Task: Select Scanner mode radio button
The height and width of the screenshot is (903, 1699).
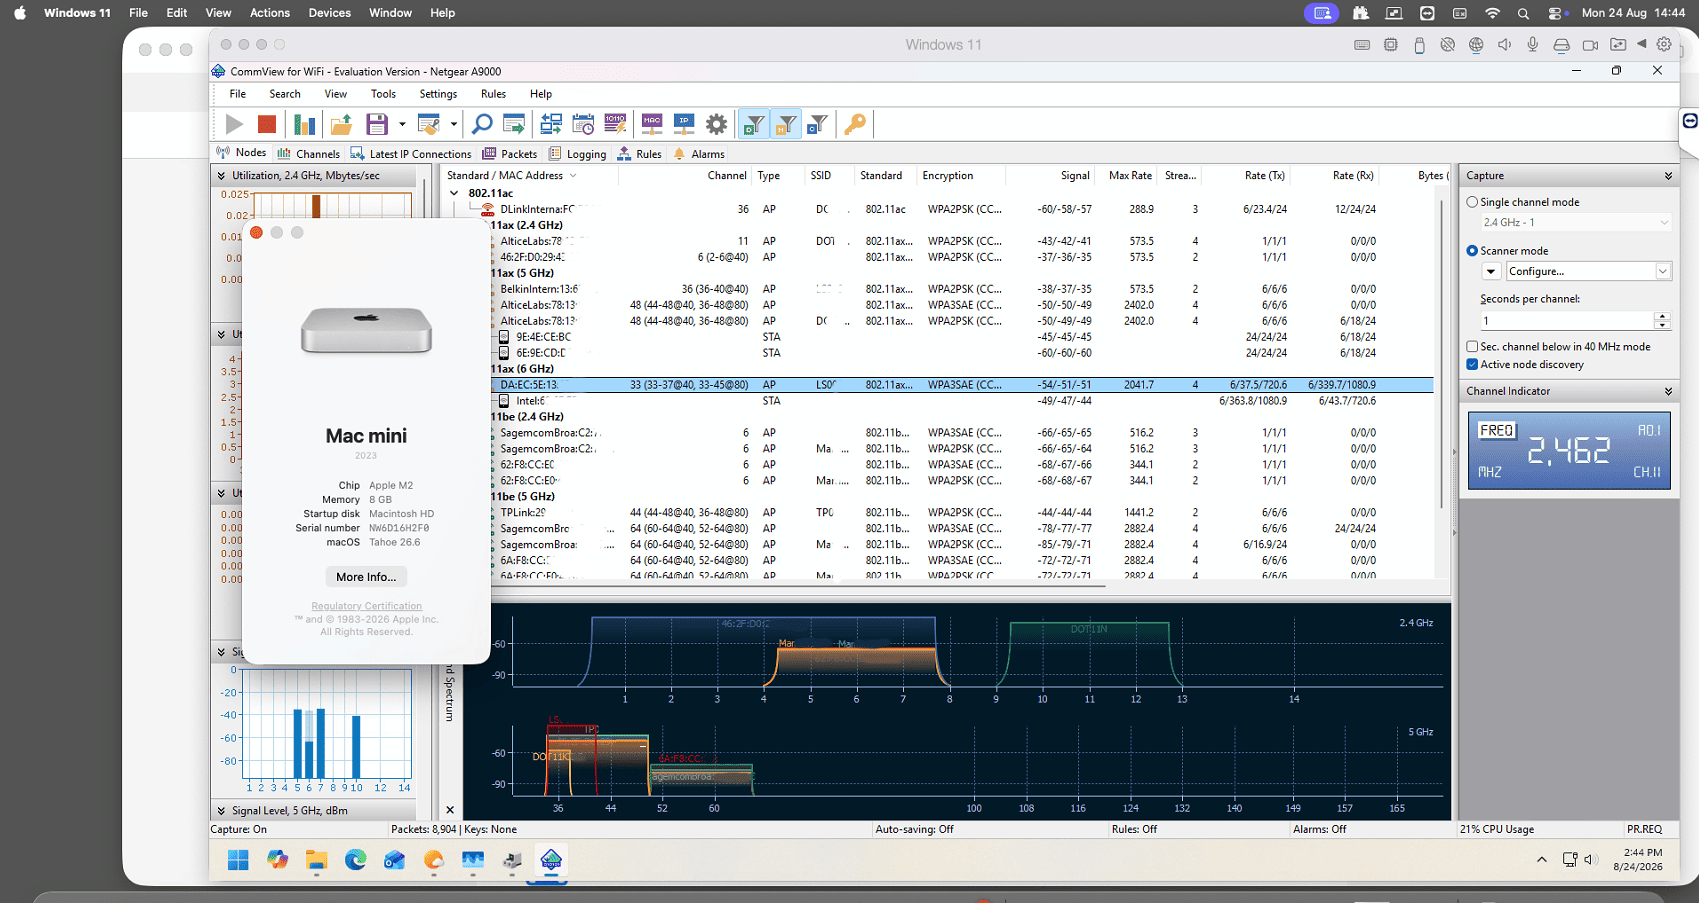Action: (1472, 251)
